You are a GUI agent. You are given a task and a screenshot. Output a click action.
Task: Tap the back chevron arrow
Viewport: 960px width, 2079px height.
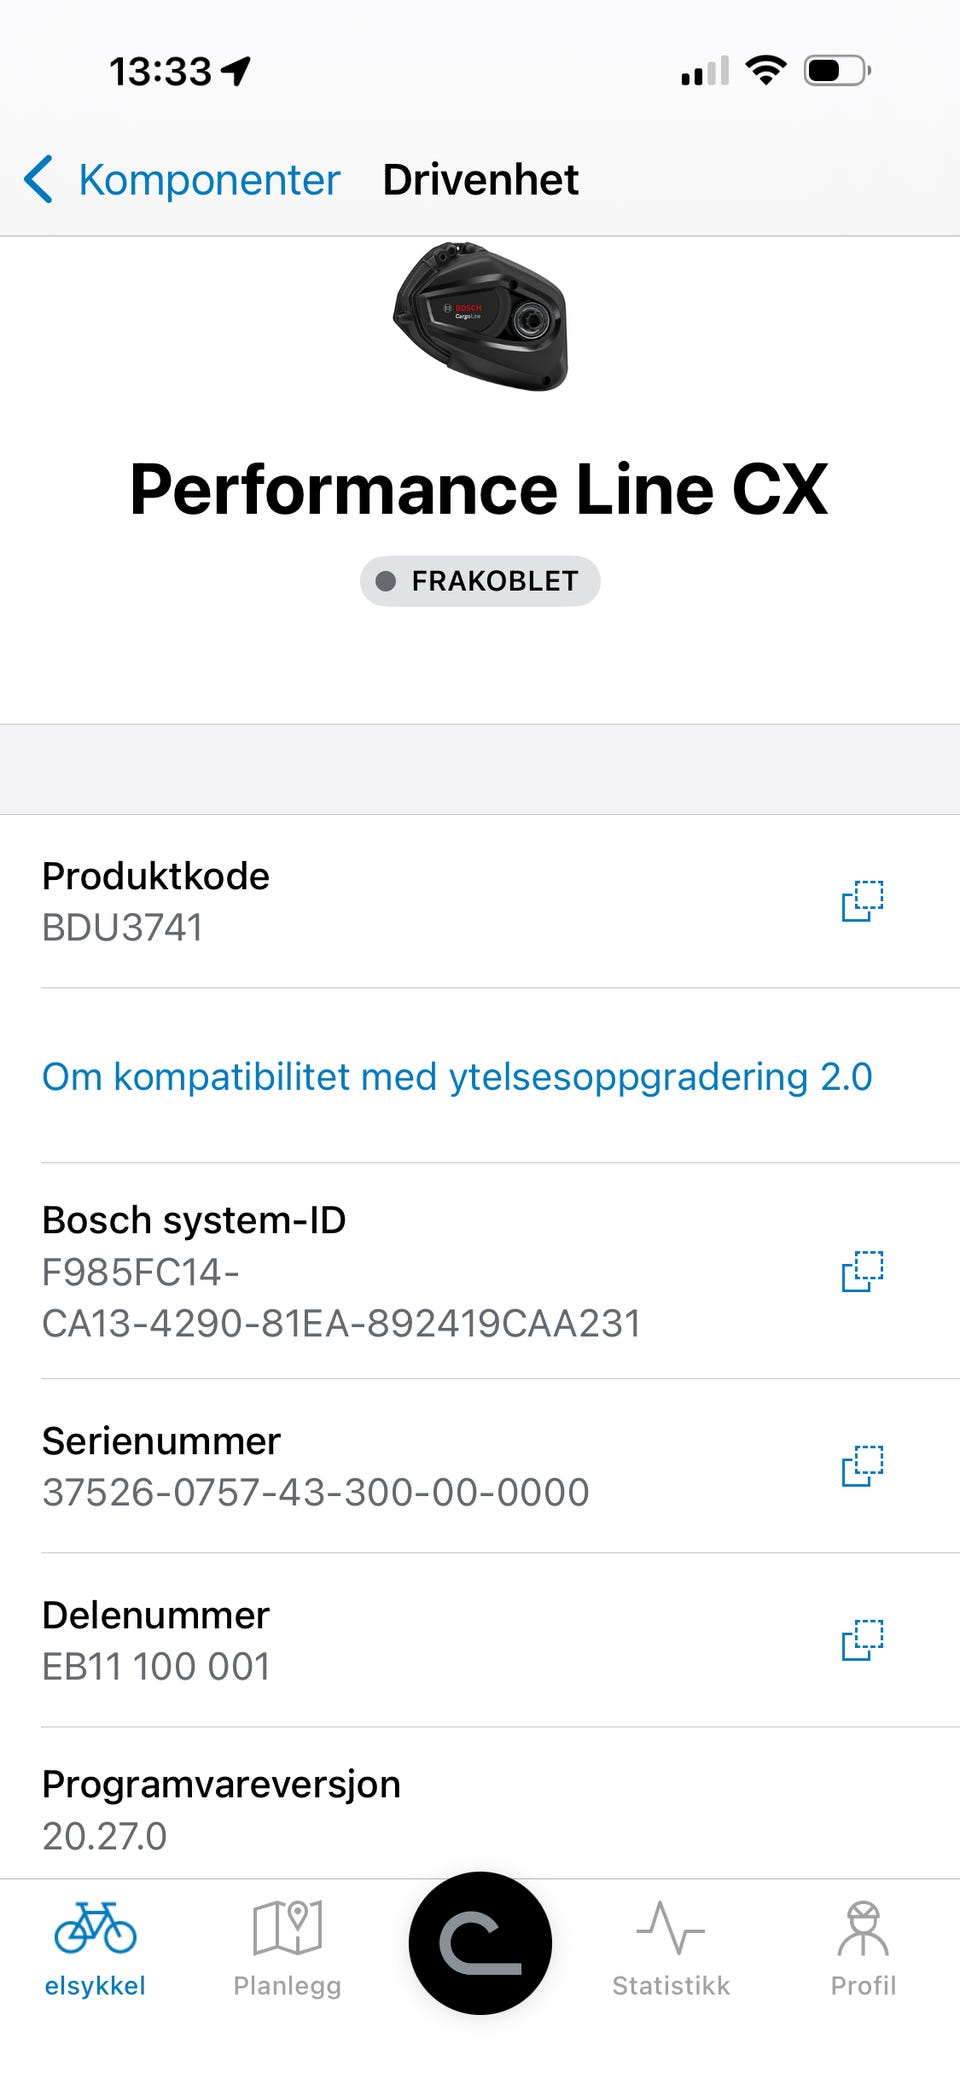[x=38, y=180]
